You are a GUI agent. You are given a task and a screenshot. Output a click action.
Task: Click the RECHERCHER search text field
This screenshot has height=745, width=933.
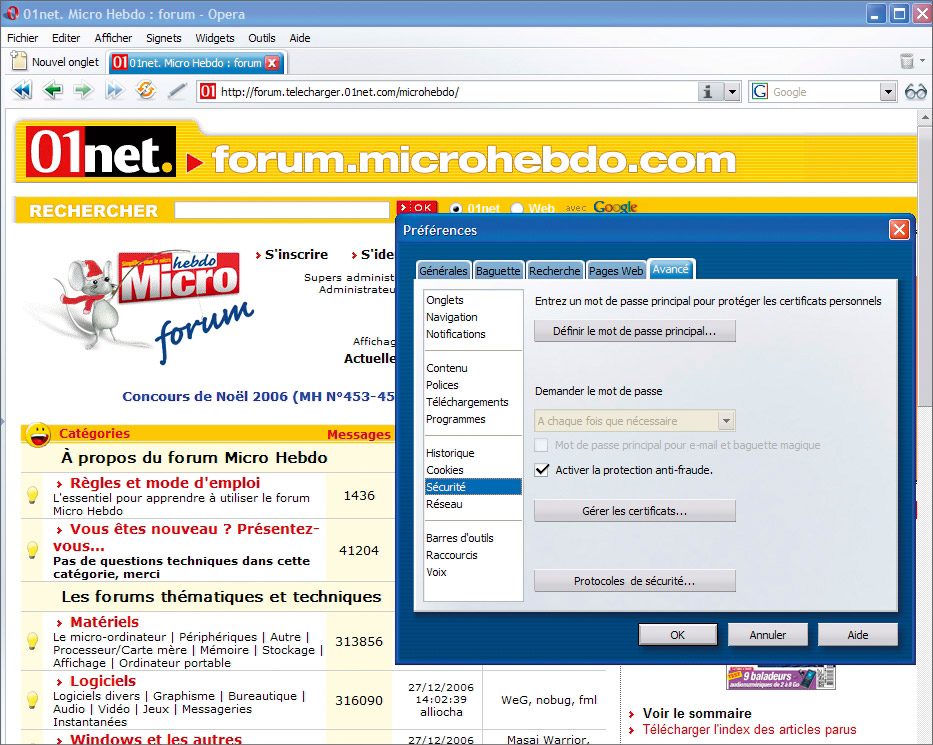tap(281, 211)
